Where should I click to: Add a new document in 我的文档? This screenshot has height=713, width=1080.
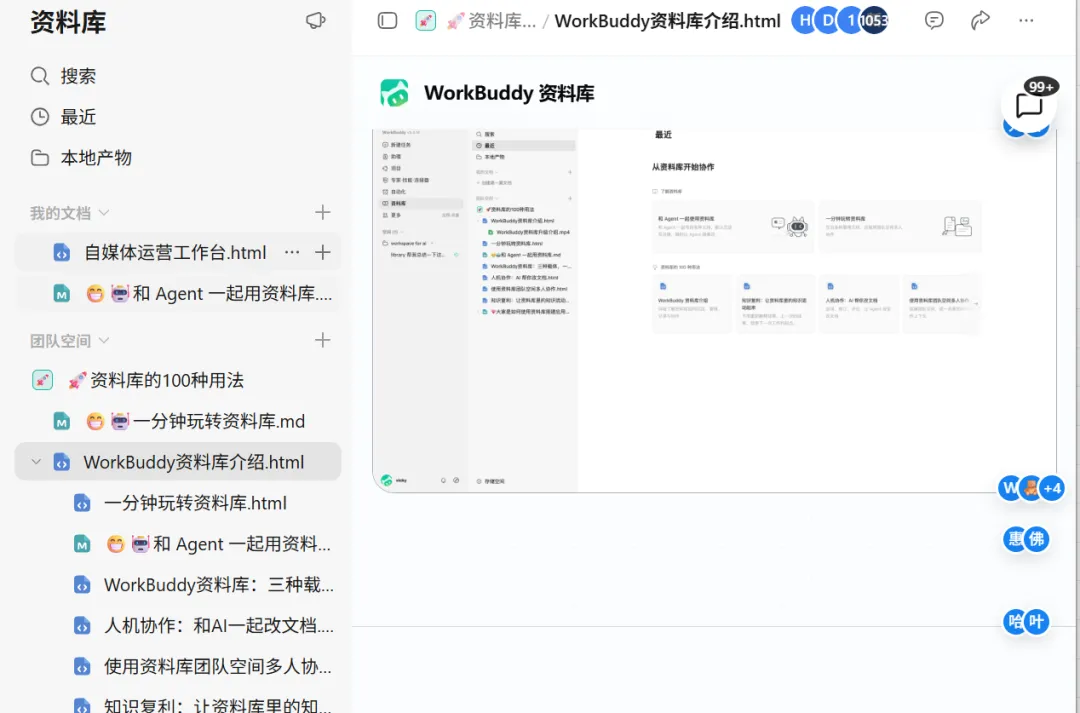click(x=322, y=212)
